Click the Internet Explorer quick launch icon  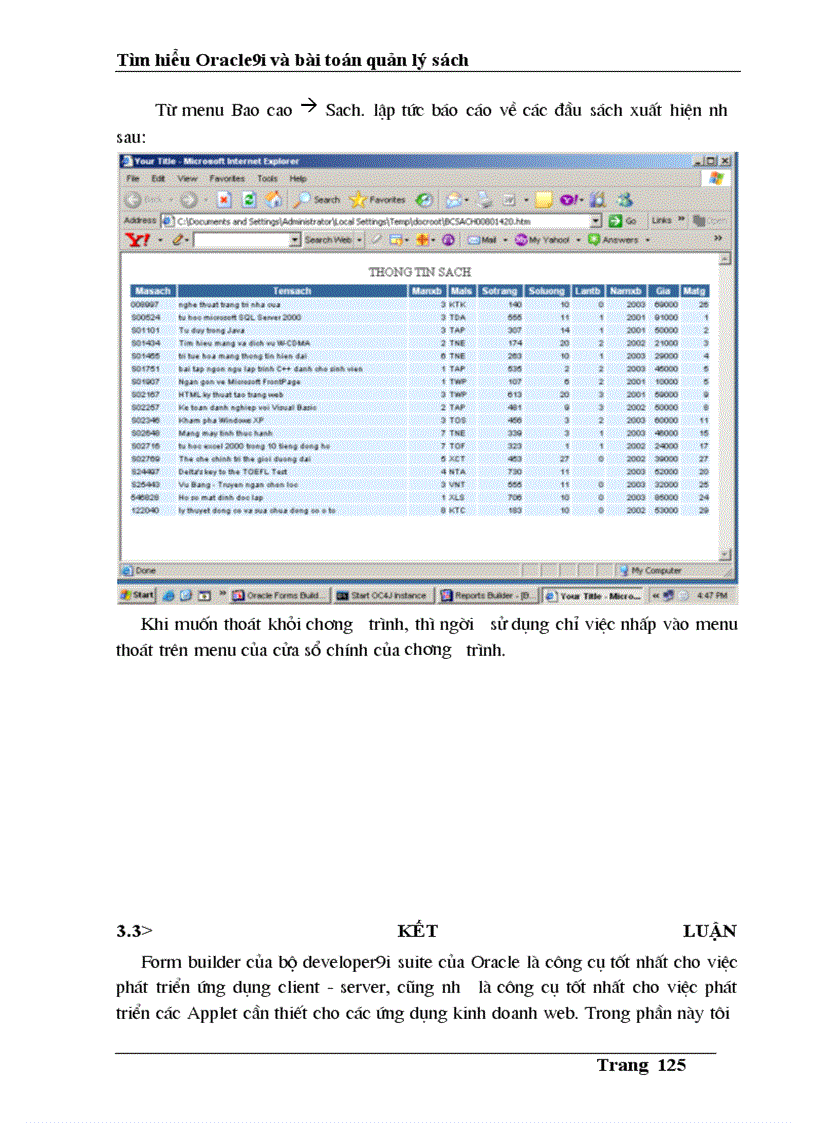(168, 595)
